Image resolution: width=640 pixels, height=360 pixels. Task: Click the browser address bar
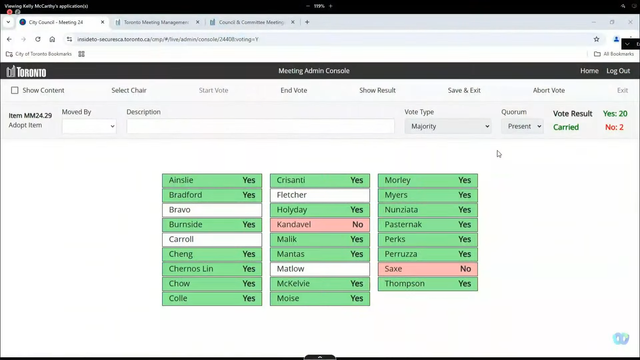(x=327, y=39)
